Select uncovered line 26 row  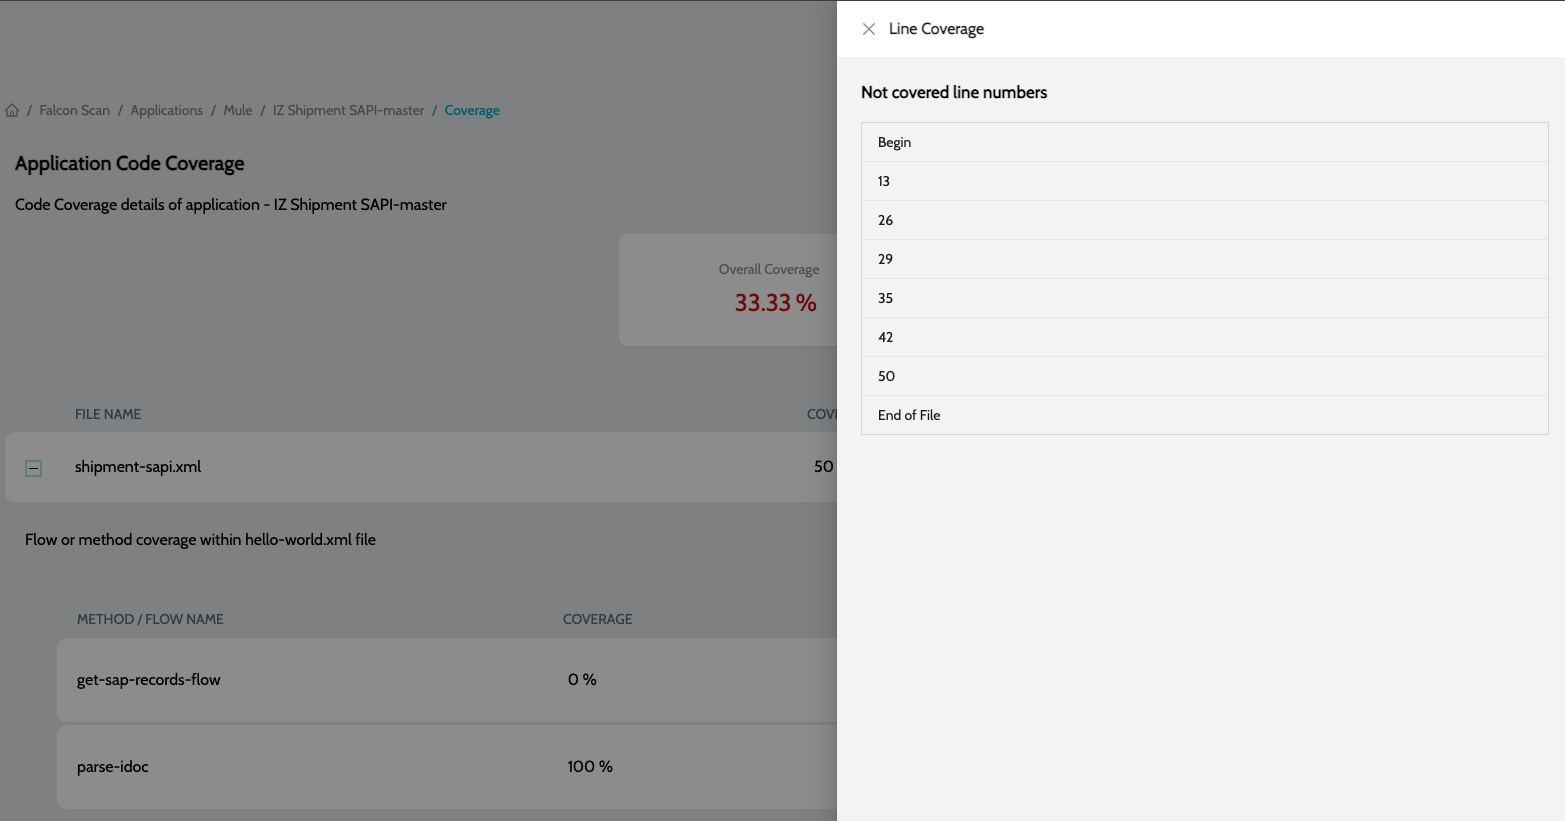tap(1204, 220)
